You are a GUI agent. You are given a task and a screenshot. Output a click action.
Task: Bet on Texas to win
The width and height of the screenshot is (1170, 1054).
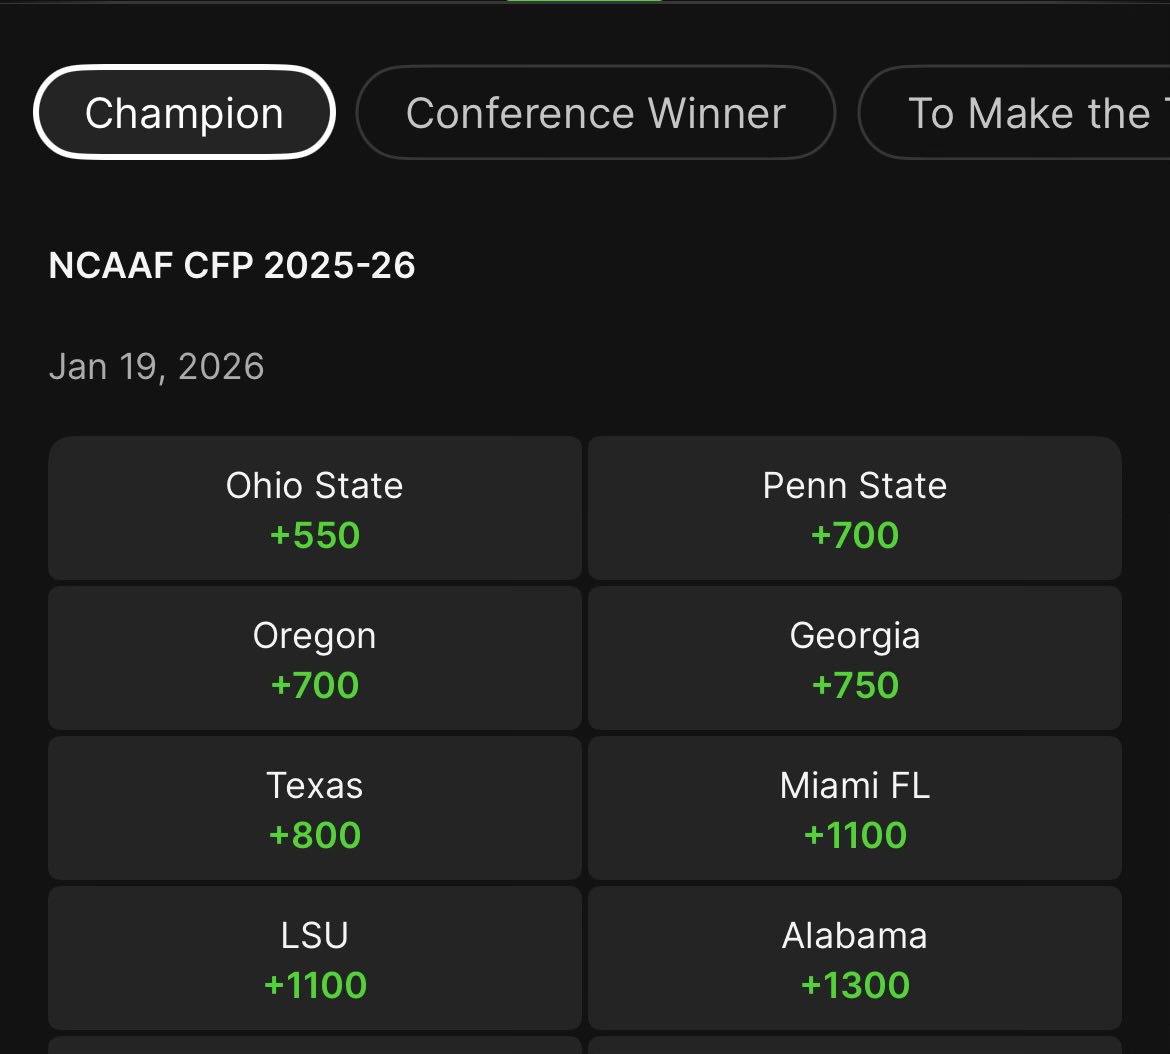coord(315,808)
